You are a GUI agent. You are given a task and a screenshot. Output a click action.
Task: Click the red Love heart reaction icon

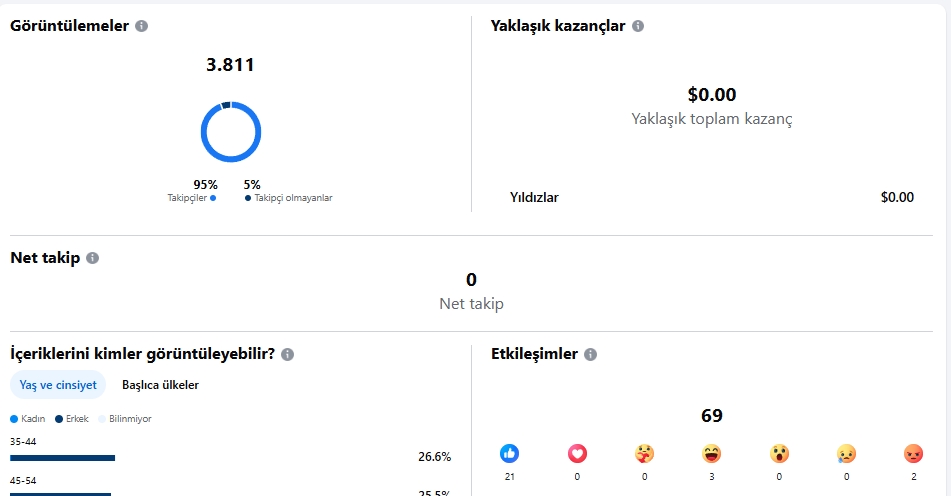click(577, 453)
